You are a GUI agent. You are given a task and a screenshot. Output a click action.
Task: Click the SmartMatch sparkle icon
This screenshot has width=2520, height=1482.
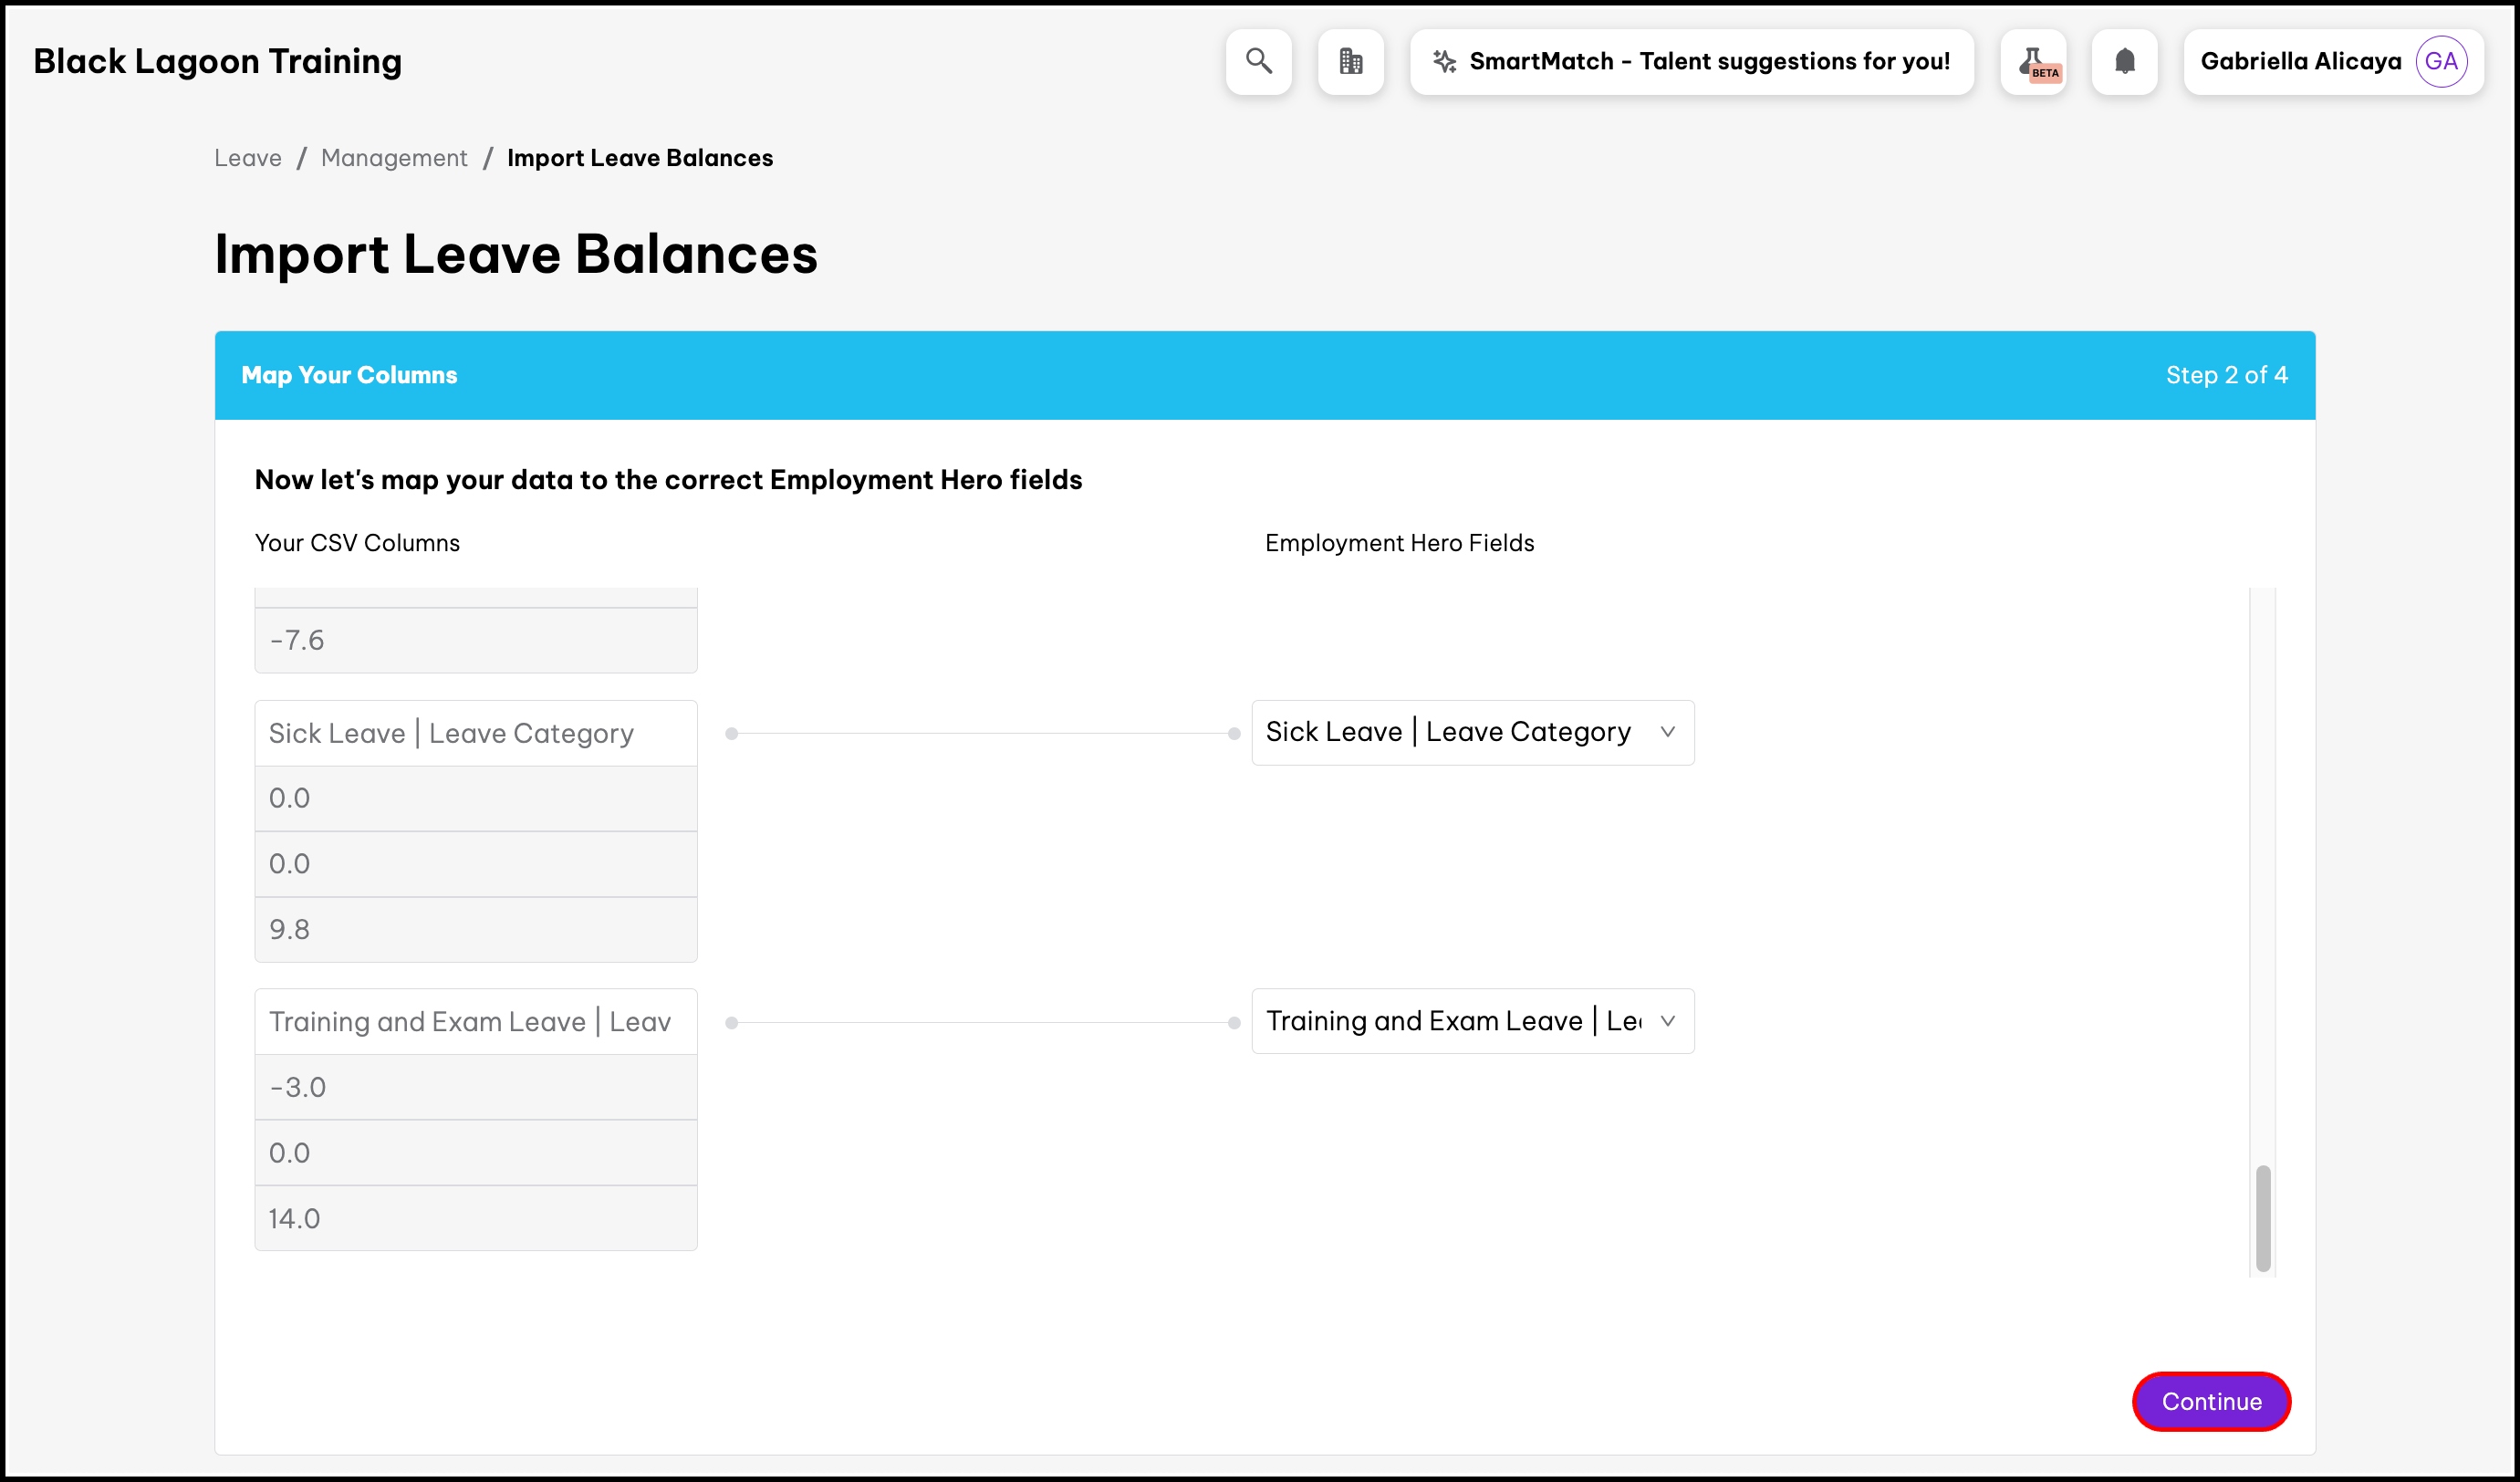(1444, 62)
